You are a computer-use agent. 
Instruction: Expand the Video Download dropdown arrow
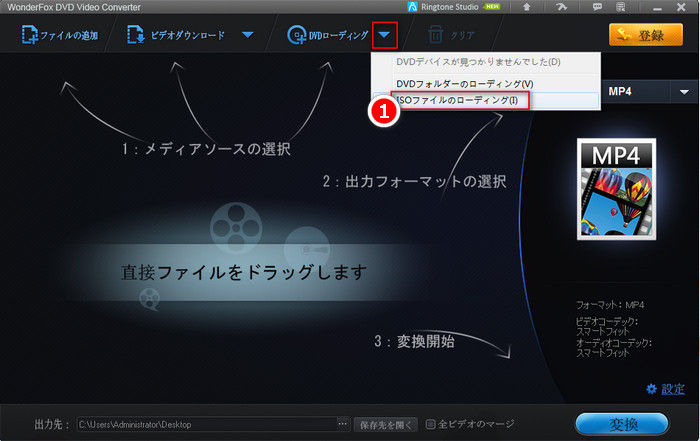pyautogui.click(x=248, y=35)
